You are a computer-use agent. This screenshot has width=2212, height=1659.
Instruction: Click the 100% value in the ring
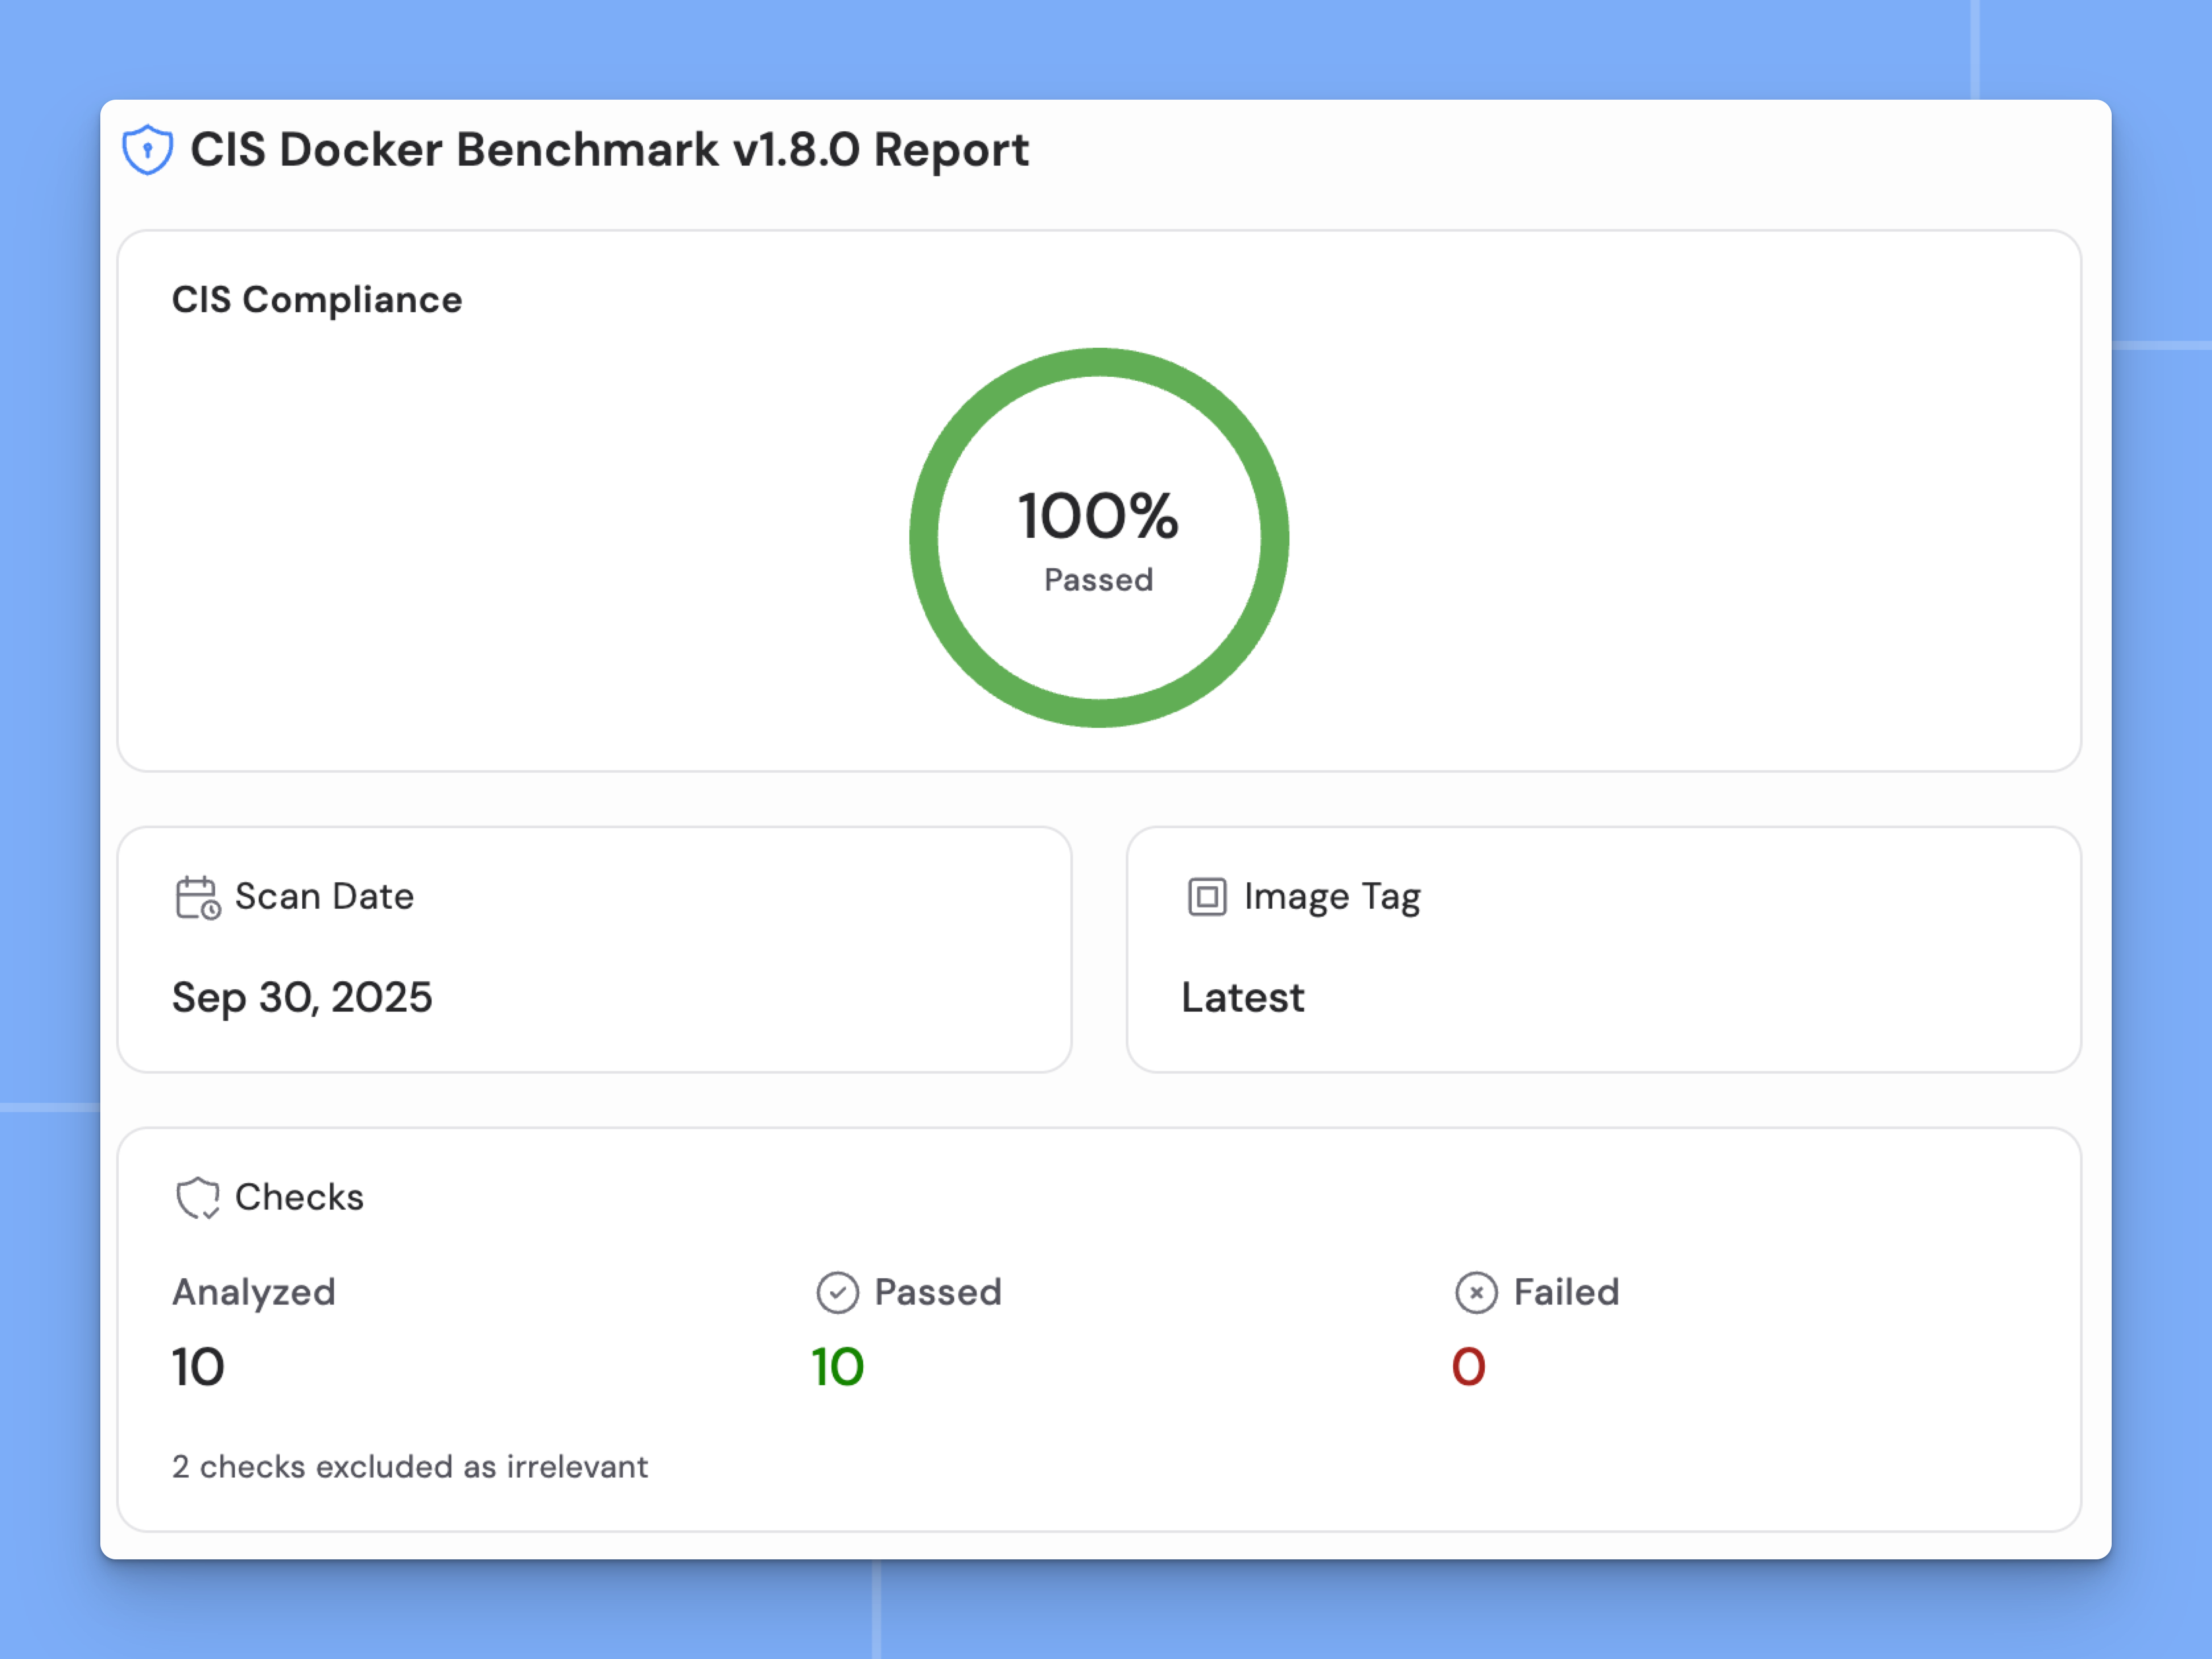(1098, 516)
